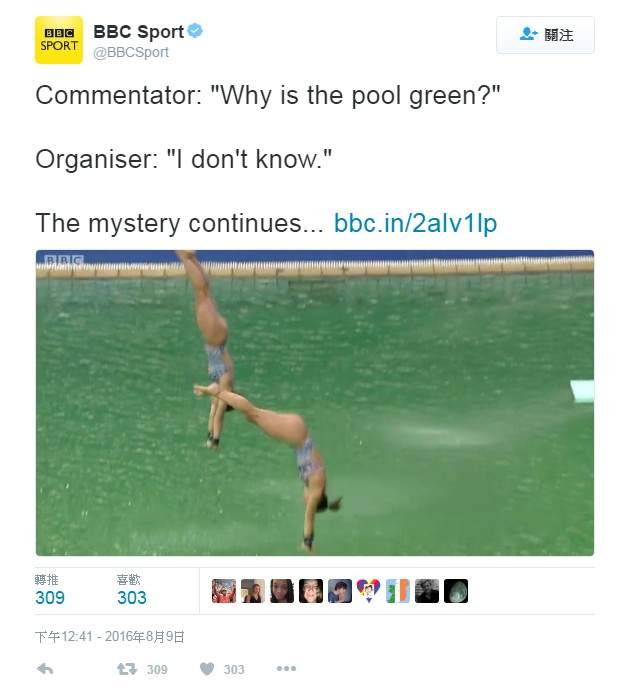Click the blue verified badge
The height and width of the screenshot is (692, 628).
click(195, 31)
